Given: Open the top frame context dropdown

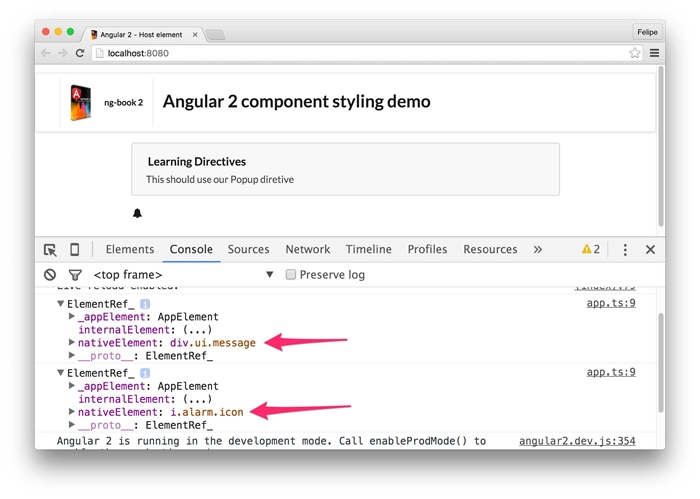Looking at the screenshot, I should [x=269, y=275].
